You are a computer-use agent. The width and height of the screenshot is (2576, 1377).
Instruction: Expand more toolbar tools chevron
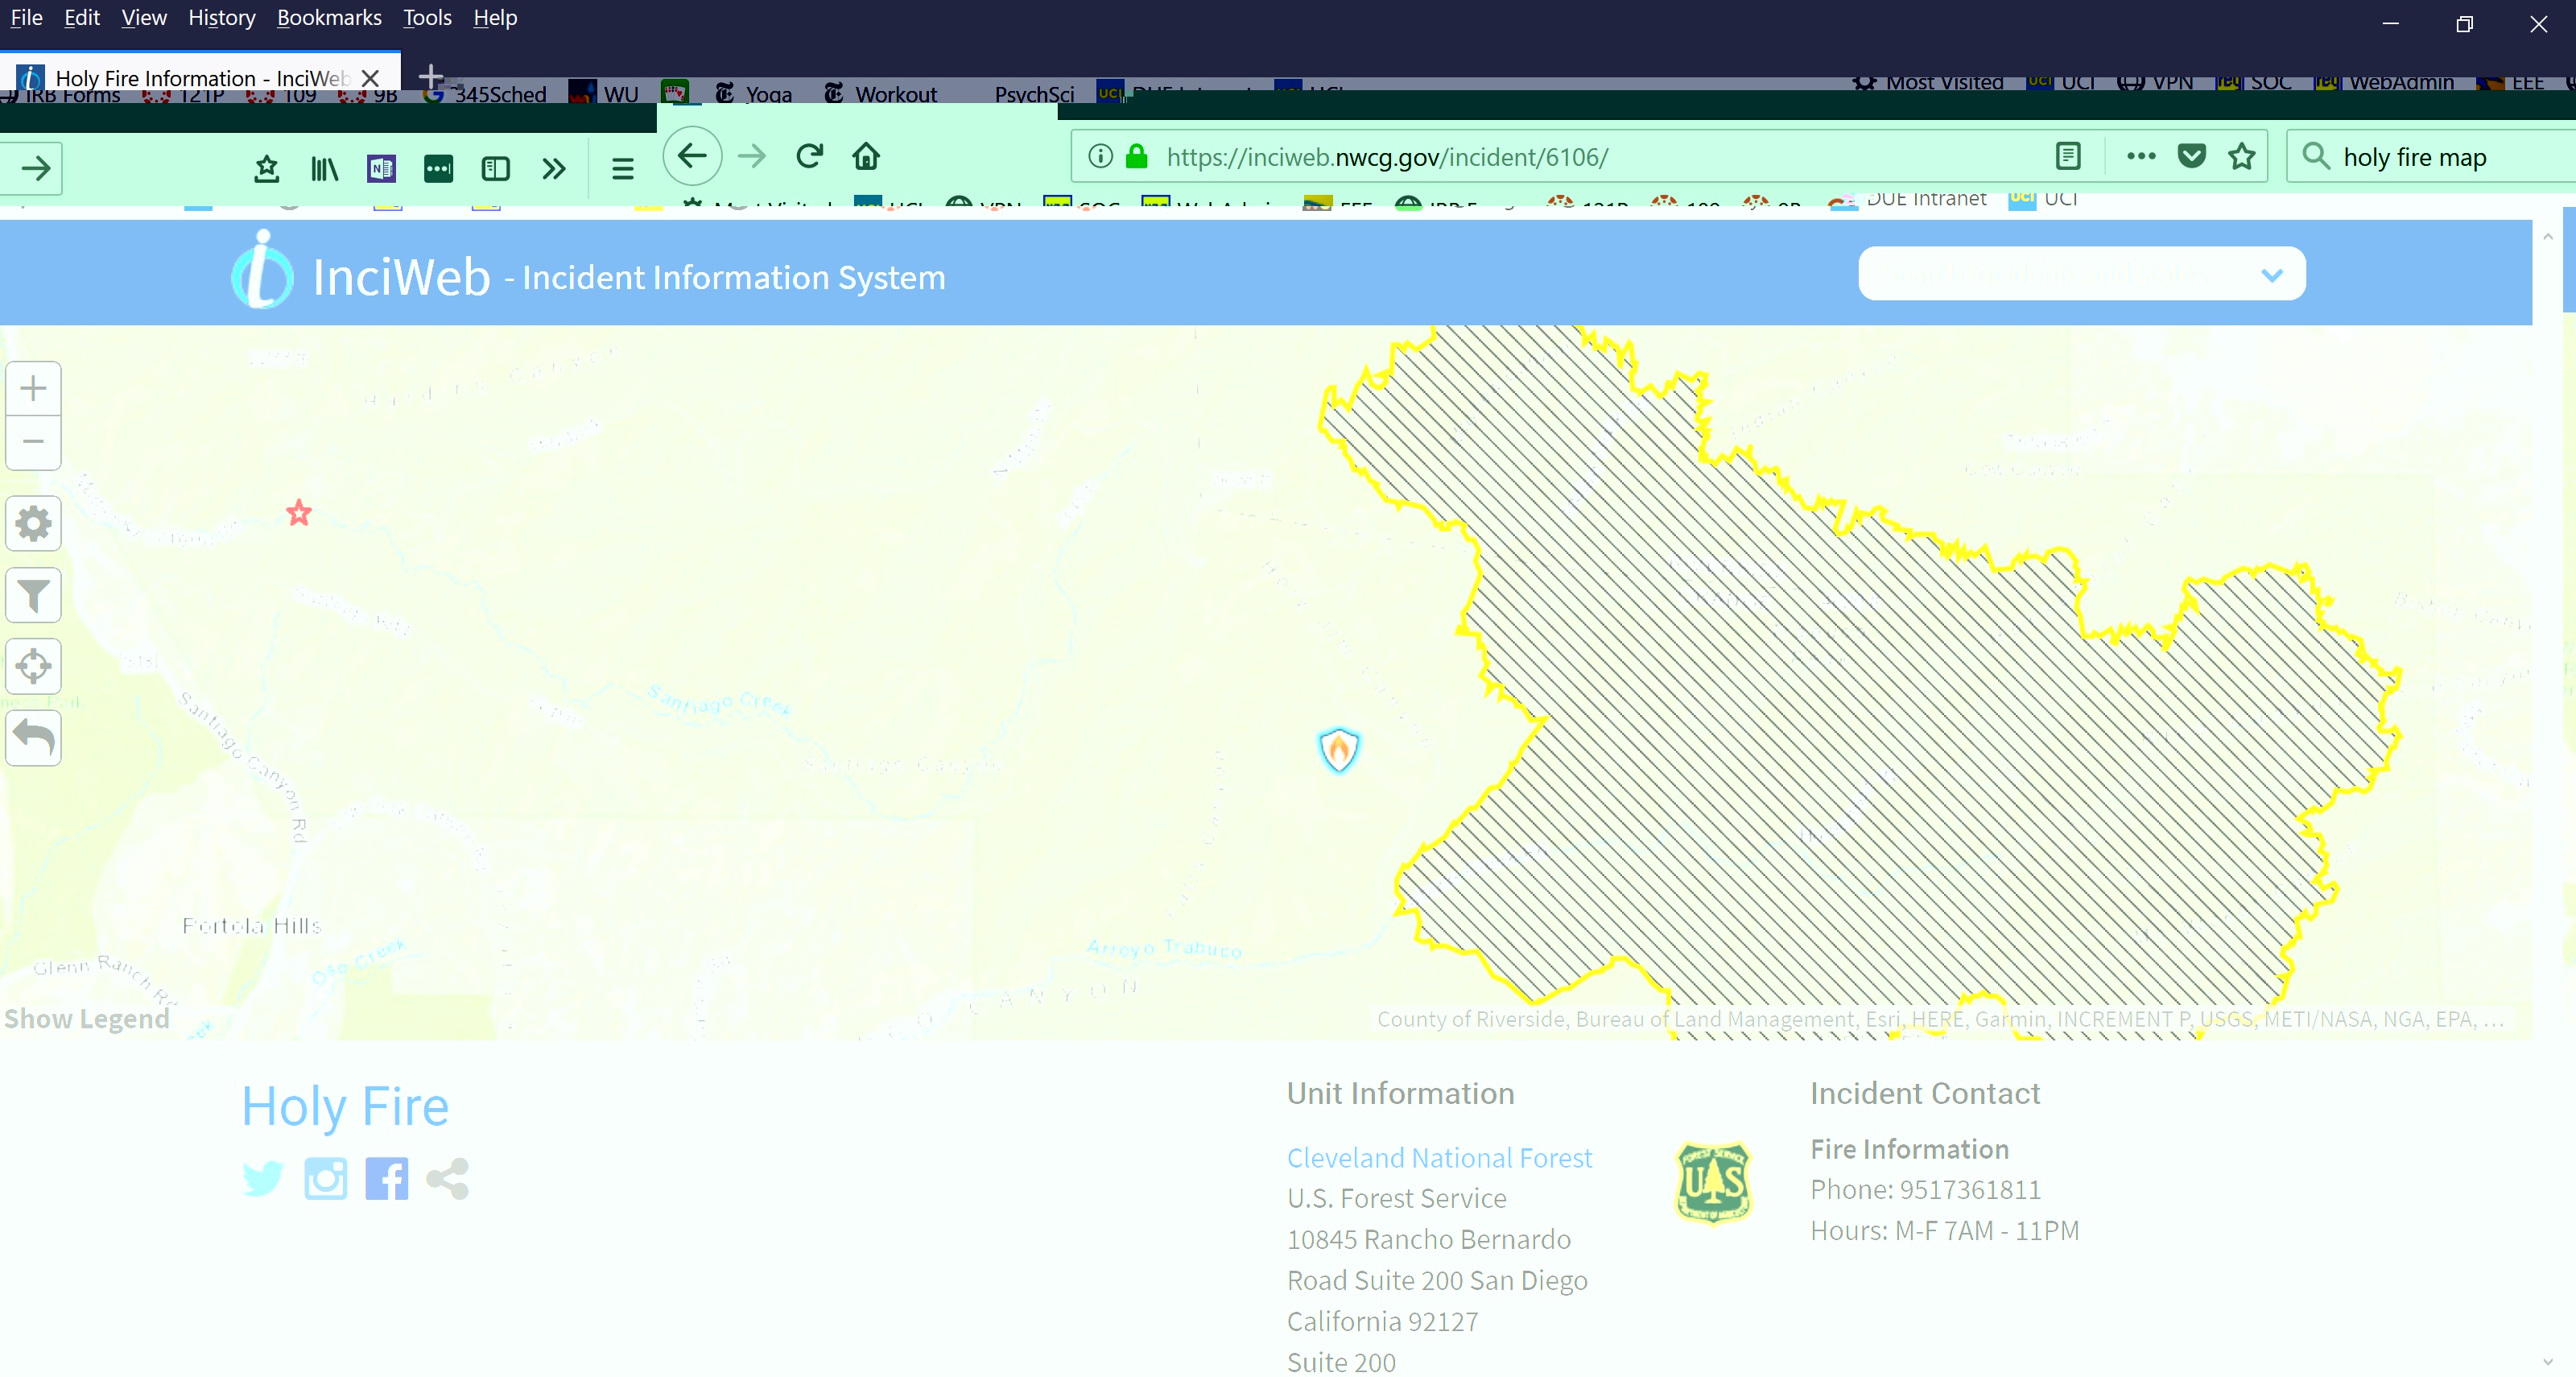pyautogui.click(x=553, y=169)
